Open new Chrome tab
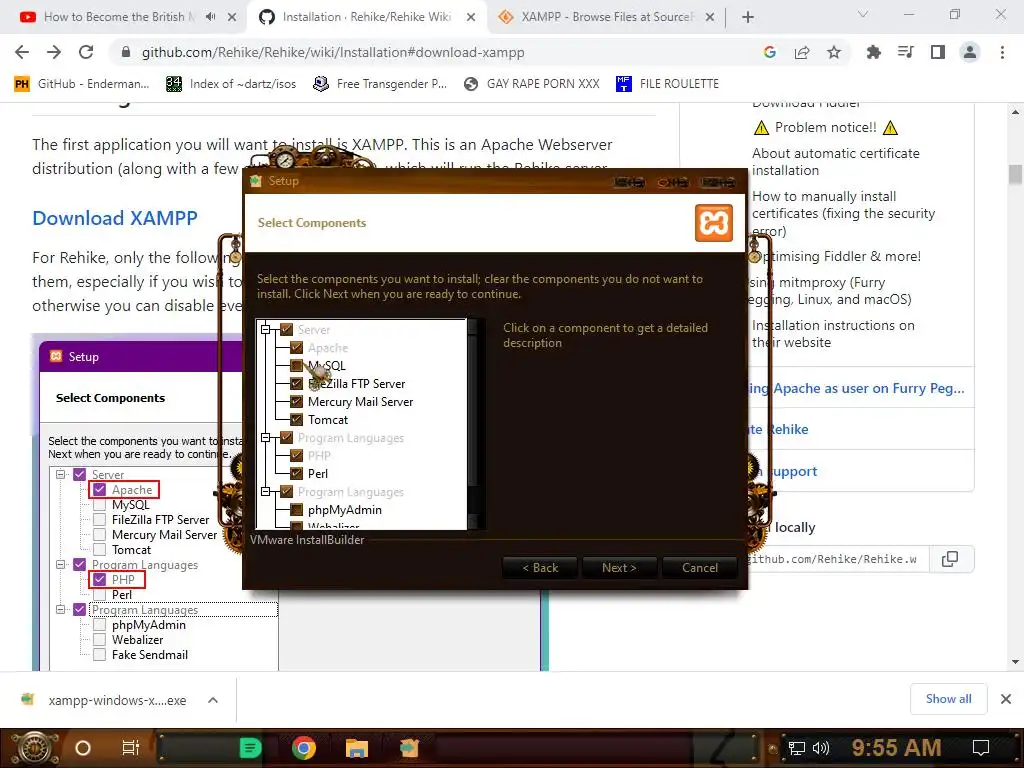 point(748,17)
